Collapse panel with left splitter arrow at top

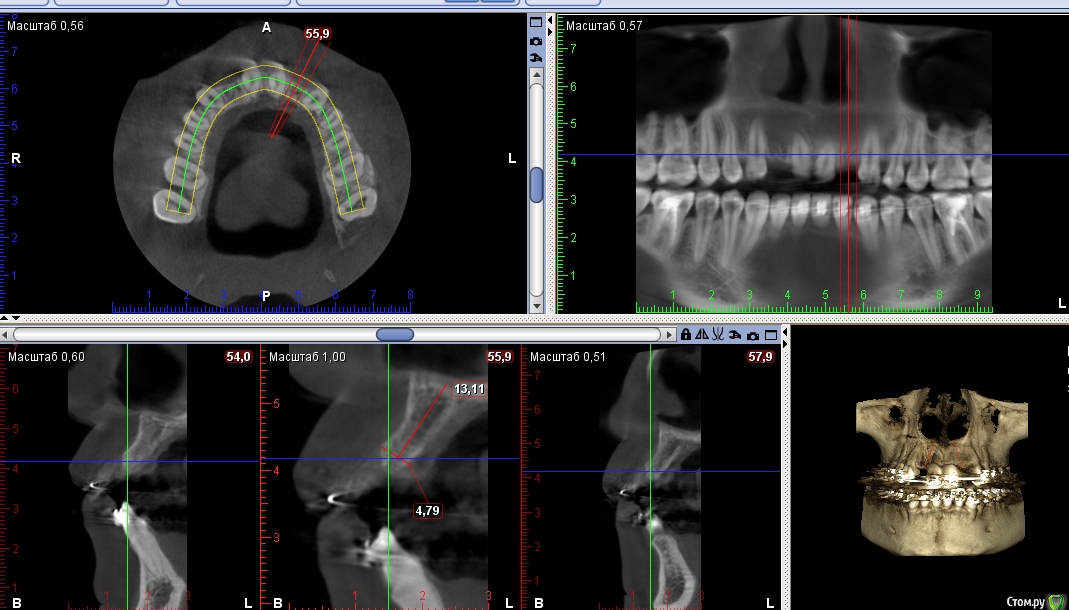tap(551, 19)
